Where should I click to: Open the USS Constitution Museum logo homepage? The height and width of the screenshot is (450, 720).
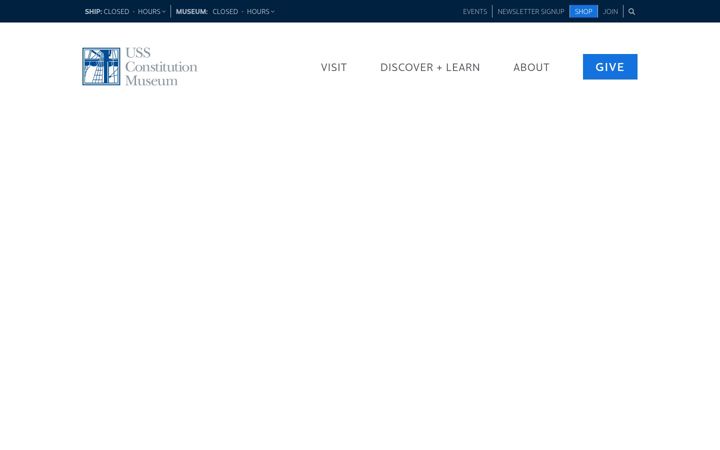pyautogui.click(x=140, y=67)
